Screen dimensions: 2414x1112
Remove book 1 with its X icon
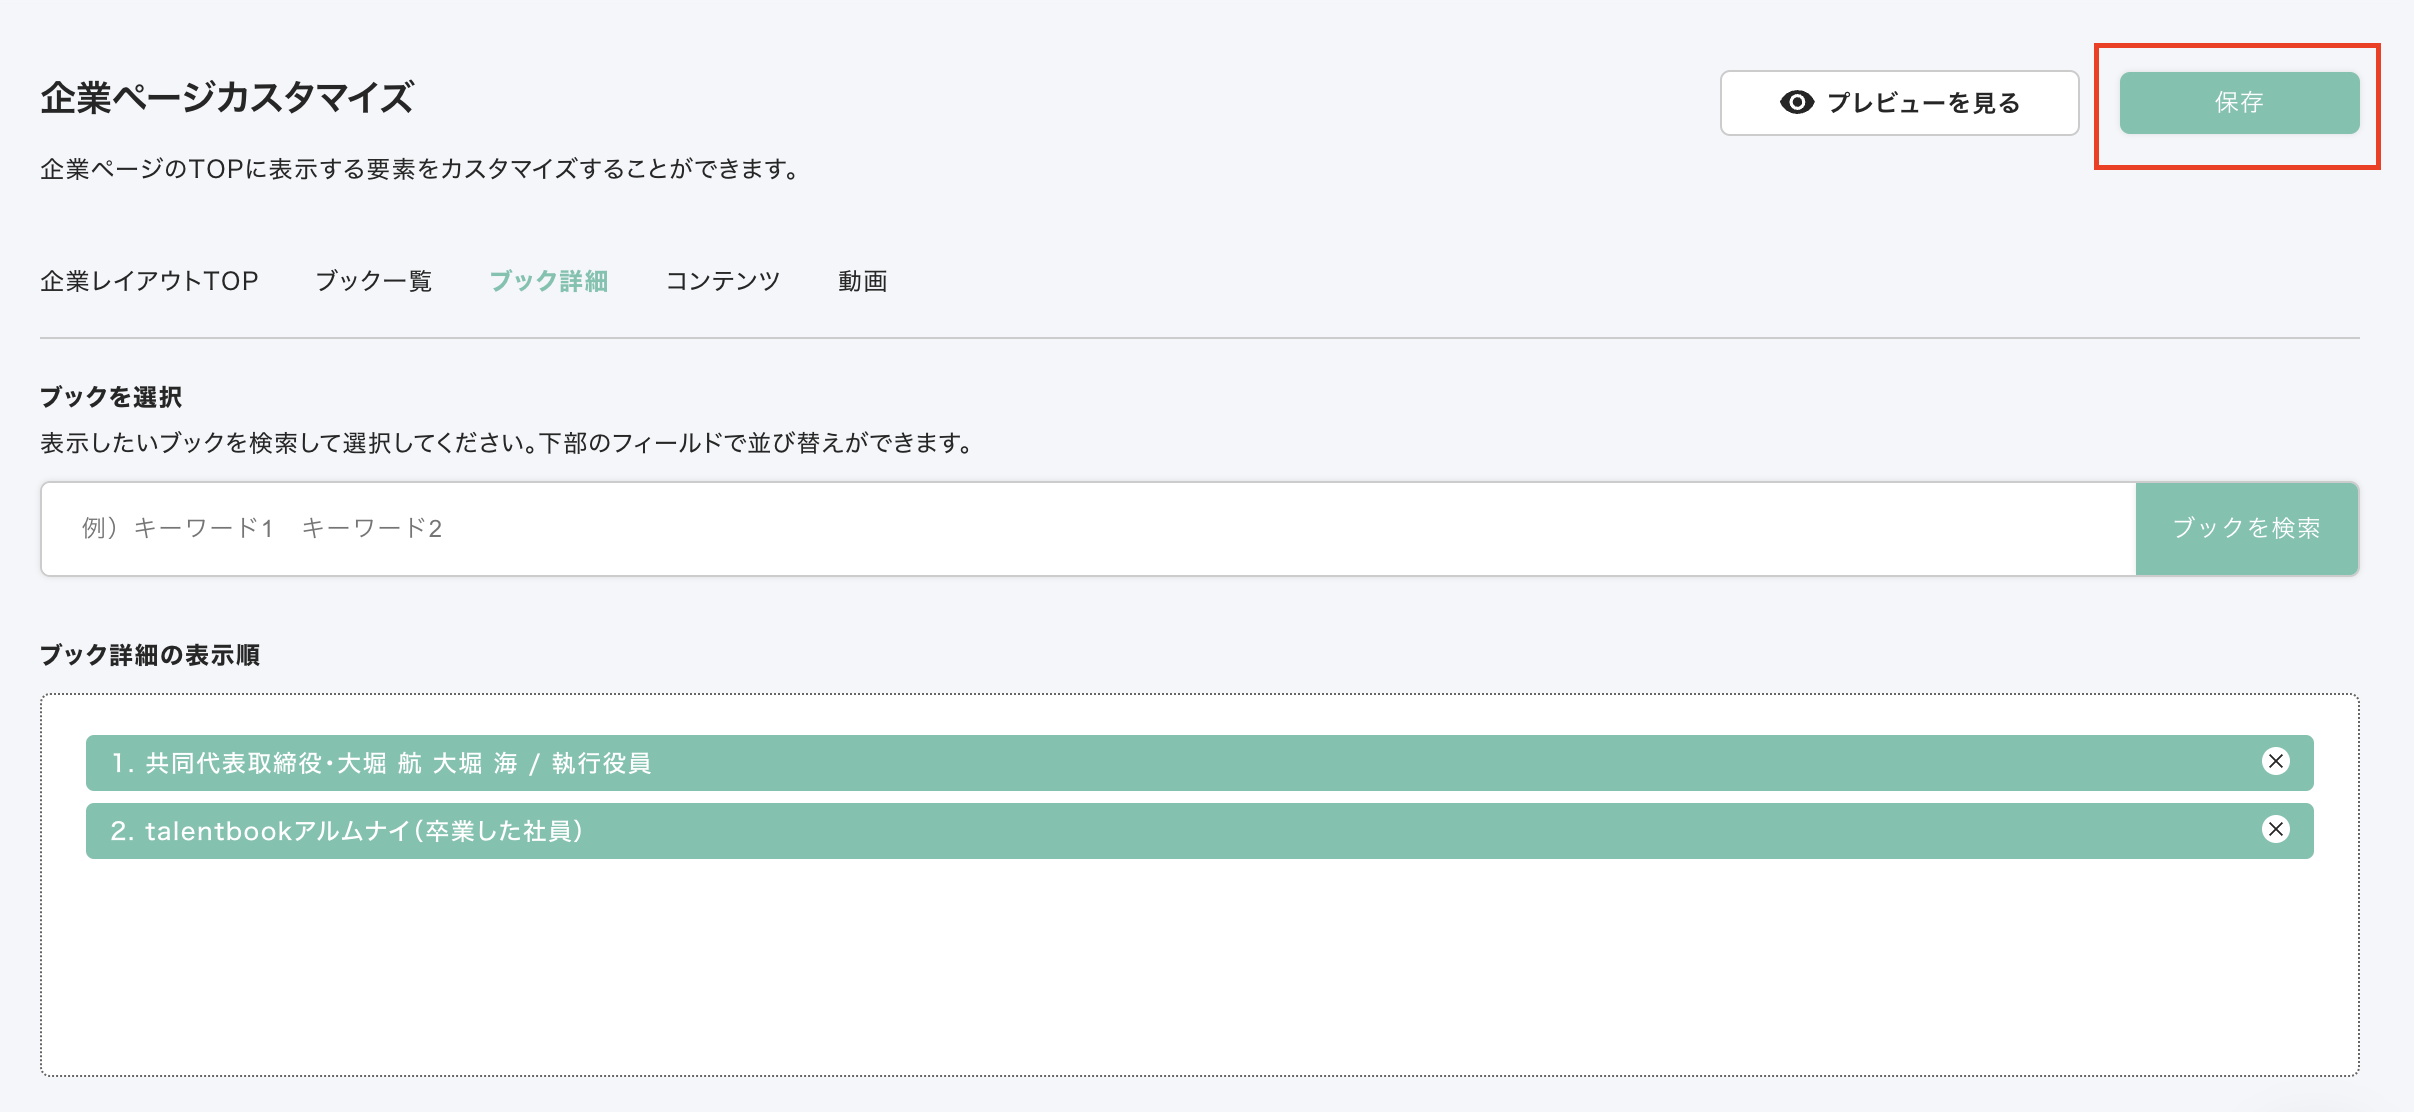tap(2275, 762)
